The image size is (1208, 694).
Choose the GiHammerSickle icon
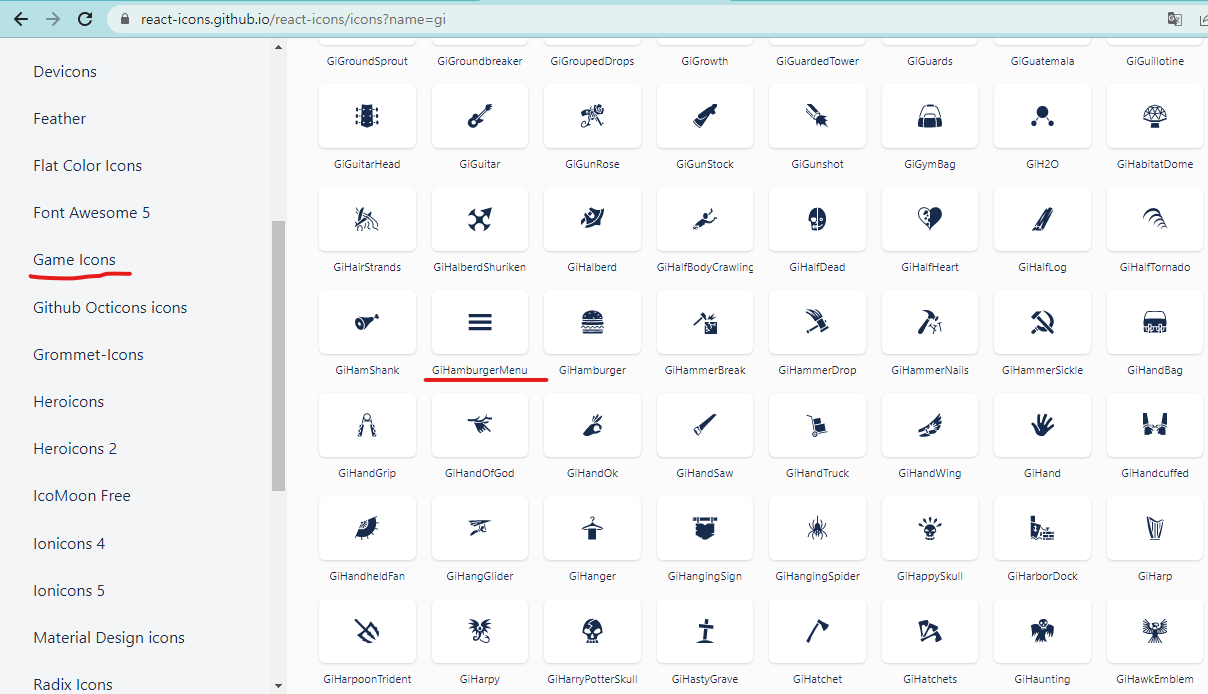click(x=1042, y=322)
